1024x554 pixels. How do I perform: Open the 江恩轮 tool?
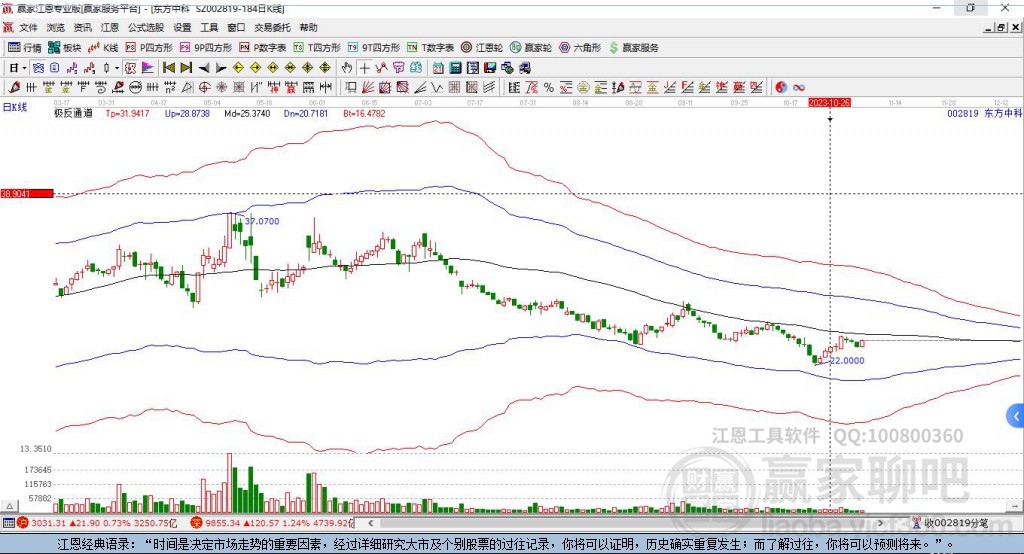tap(482, 48)
